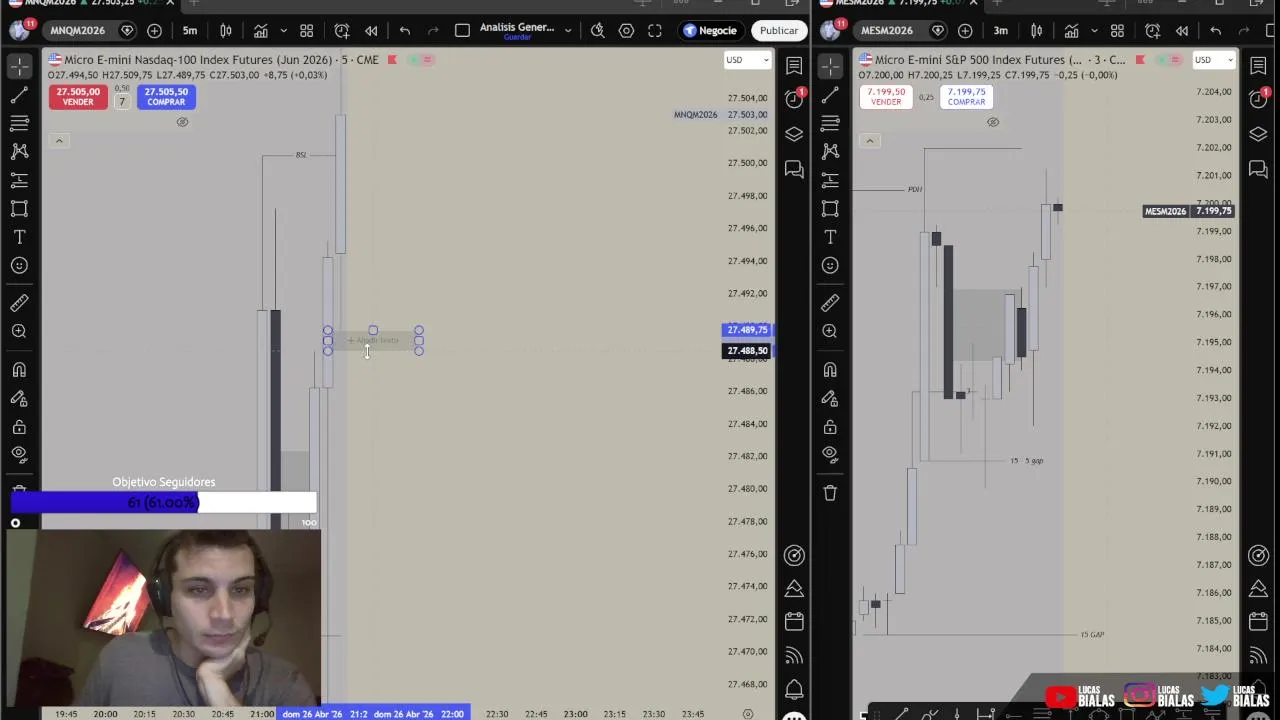Collapse legend arrow in right chart
1280x720 pixels.
coord(870,140)
